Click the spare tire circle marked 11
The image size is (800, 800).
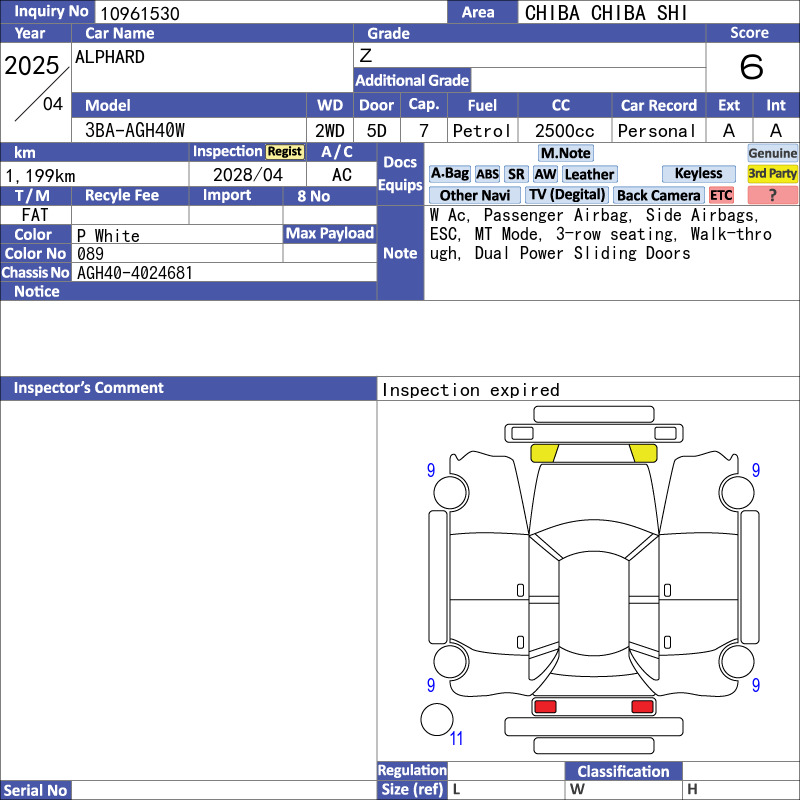(x=437, y=719)
